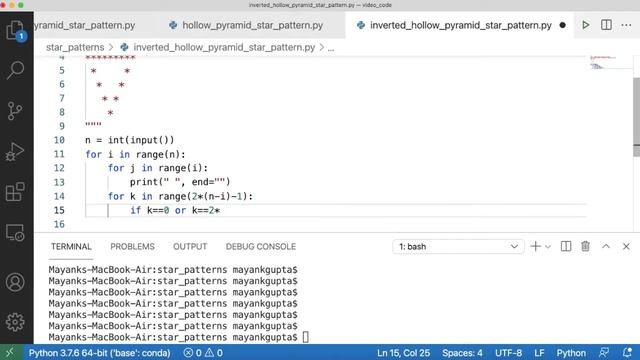Click the editor vertical scrollbar
The image size is (640, 360).
[636, 118]
